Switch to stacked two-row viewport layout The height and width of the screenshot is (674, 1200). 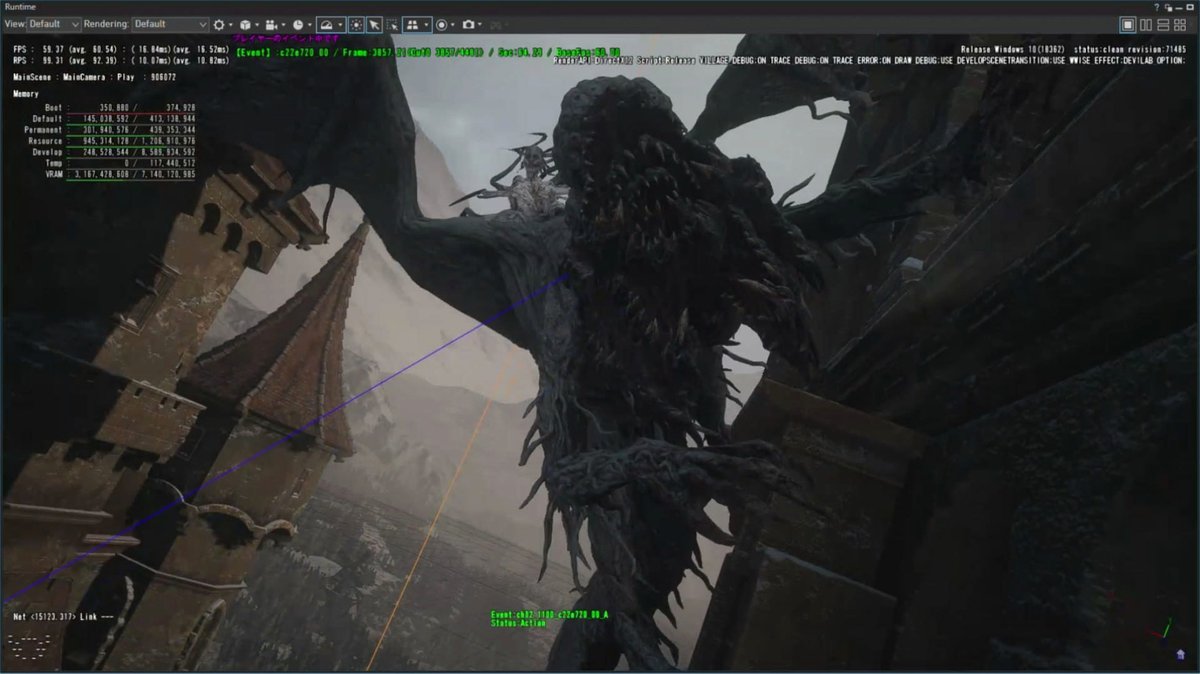1164,24
